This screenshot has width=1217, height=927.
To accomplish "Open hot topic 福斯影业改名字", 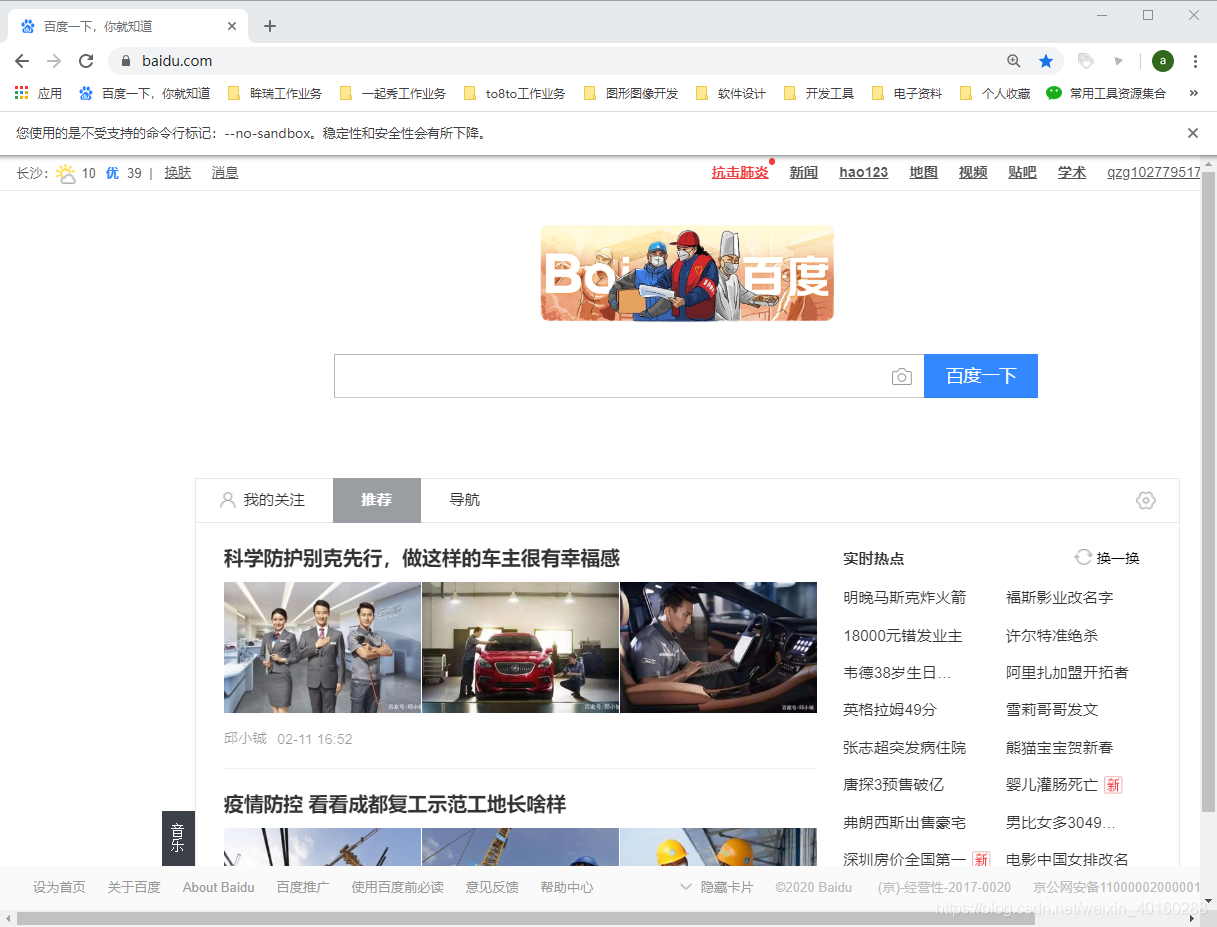I will click(1059, 597).
